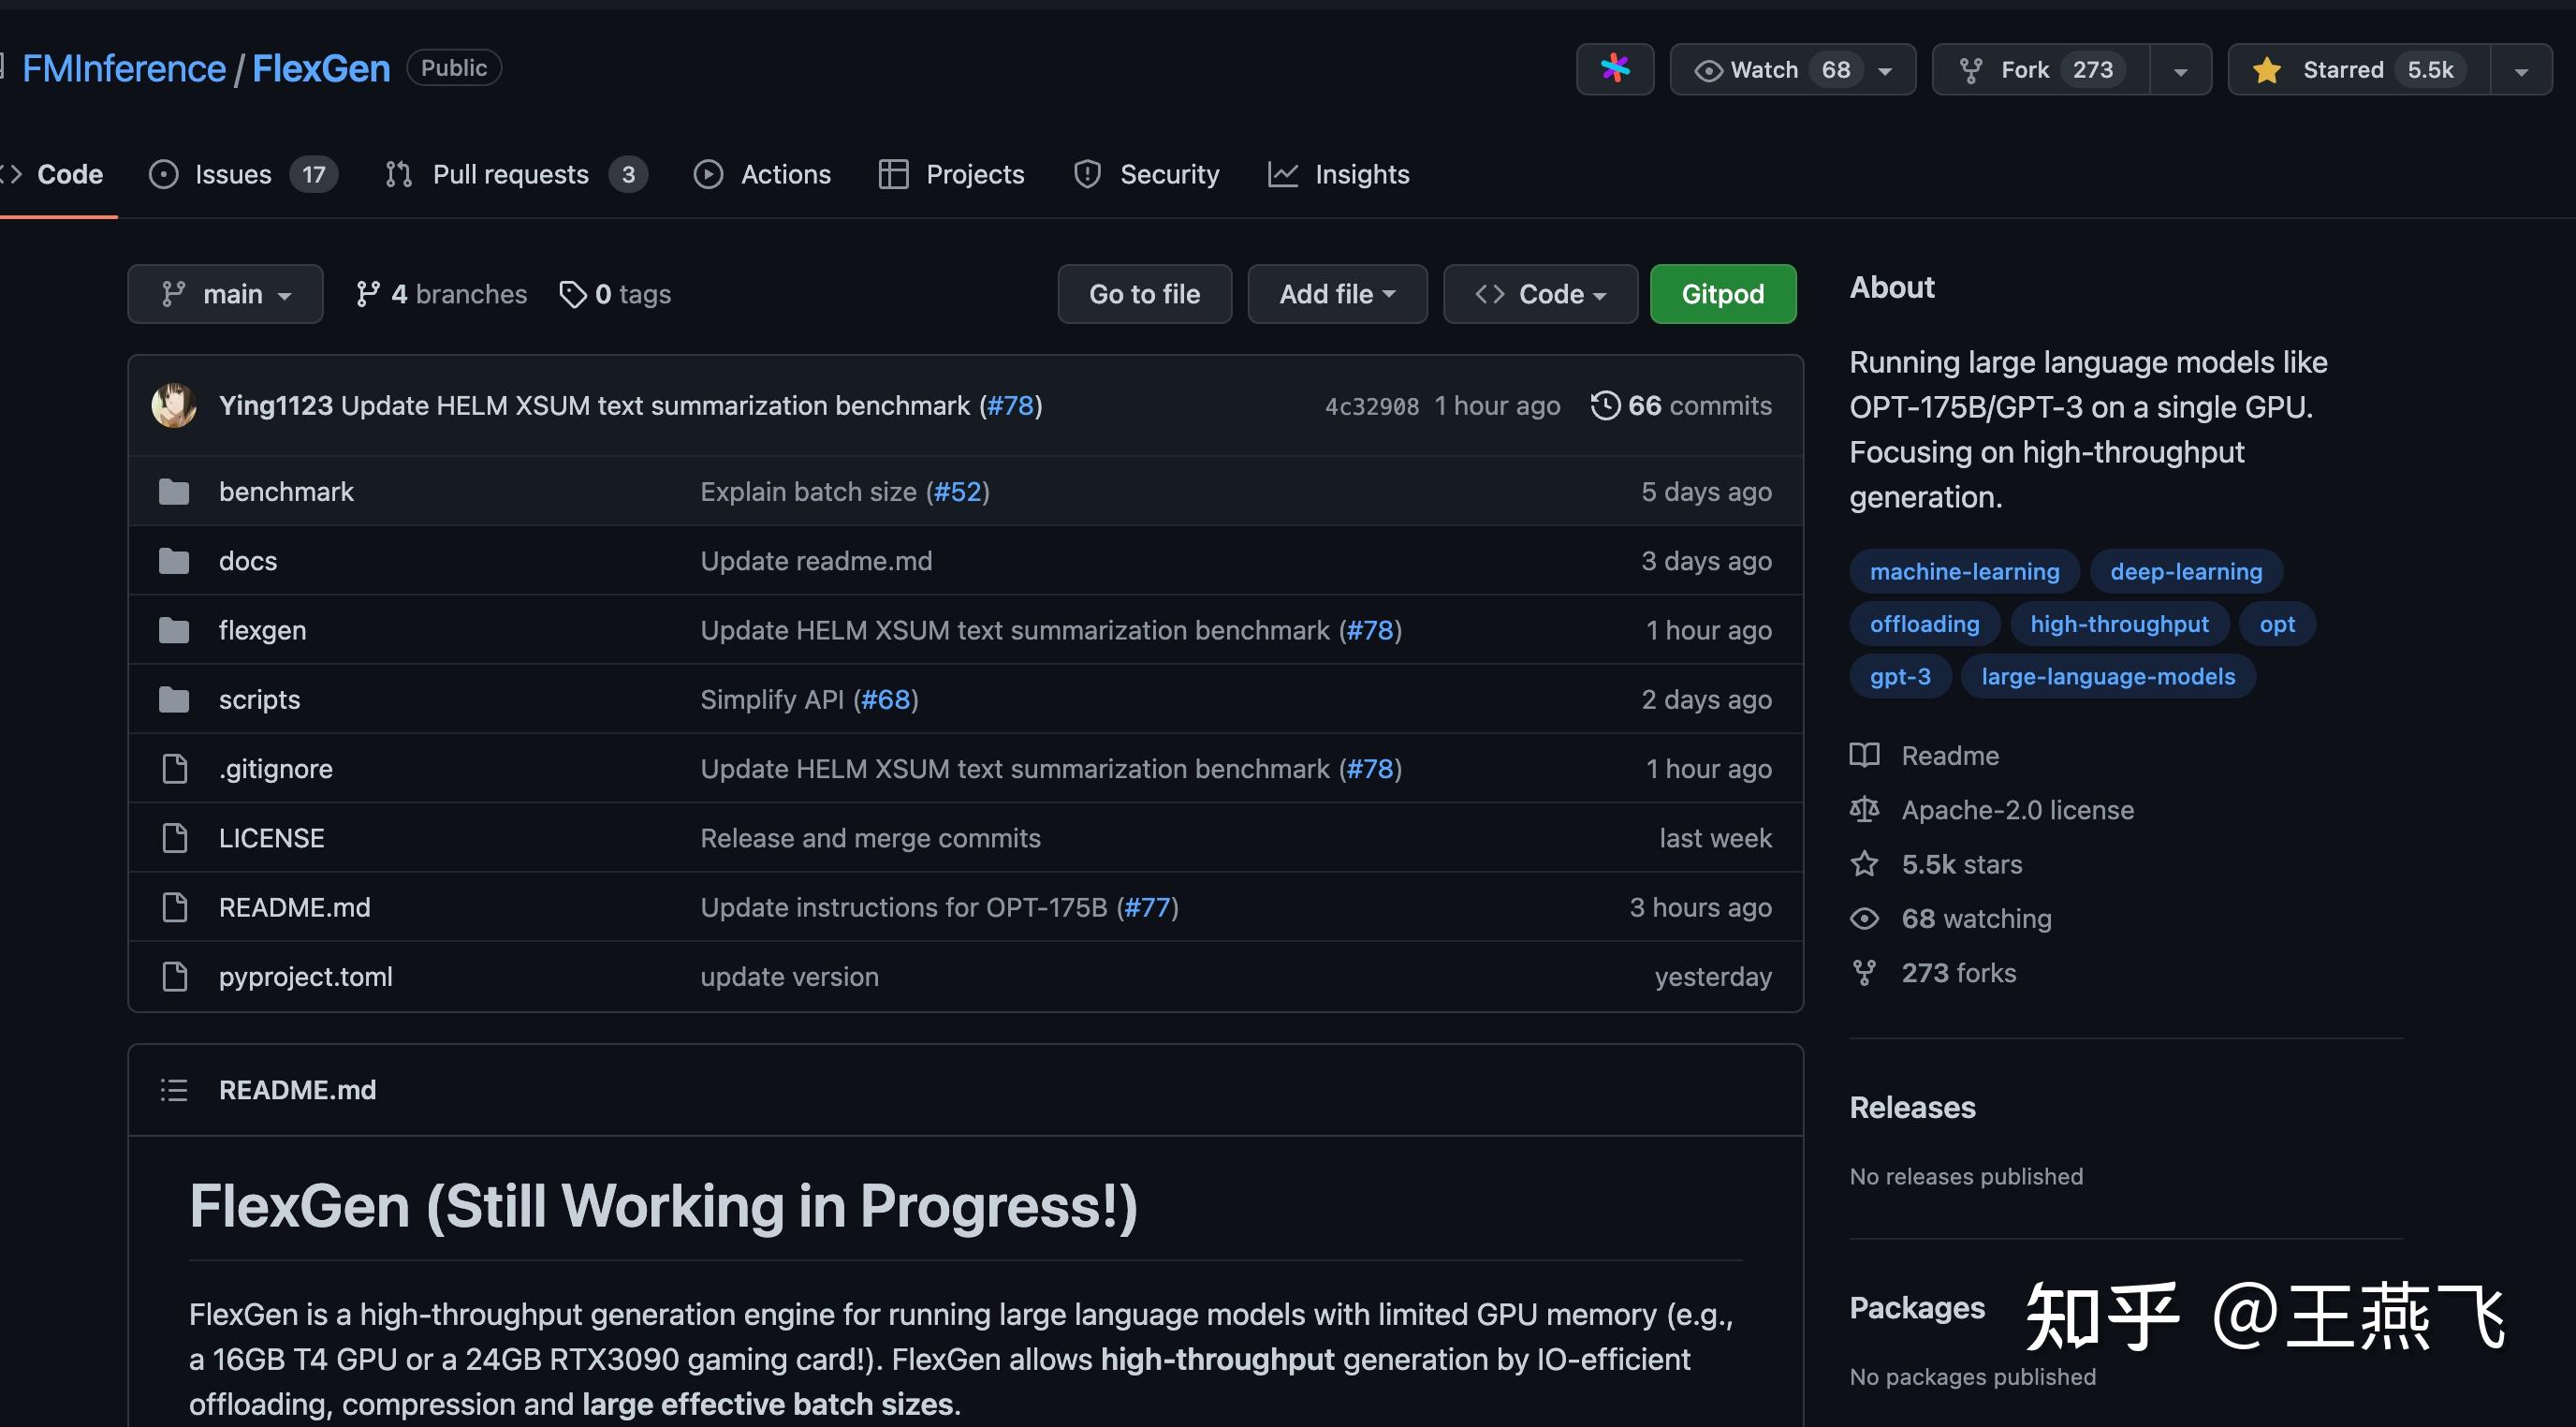
Task: Open the Add file dropdown
Action: [1337, 293]
